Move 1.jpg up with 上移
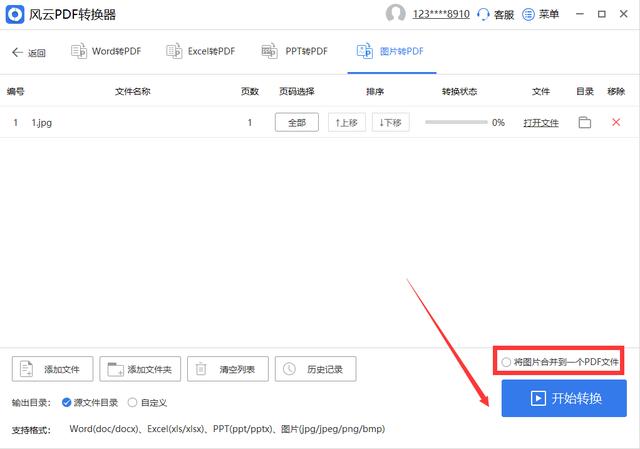This screenshot has width=640, height=449. click(x=347, y=122)
